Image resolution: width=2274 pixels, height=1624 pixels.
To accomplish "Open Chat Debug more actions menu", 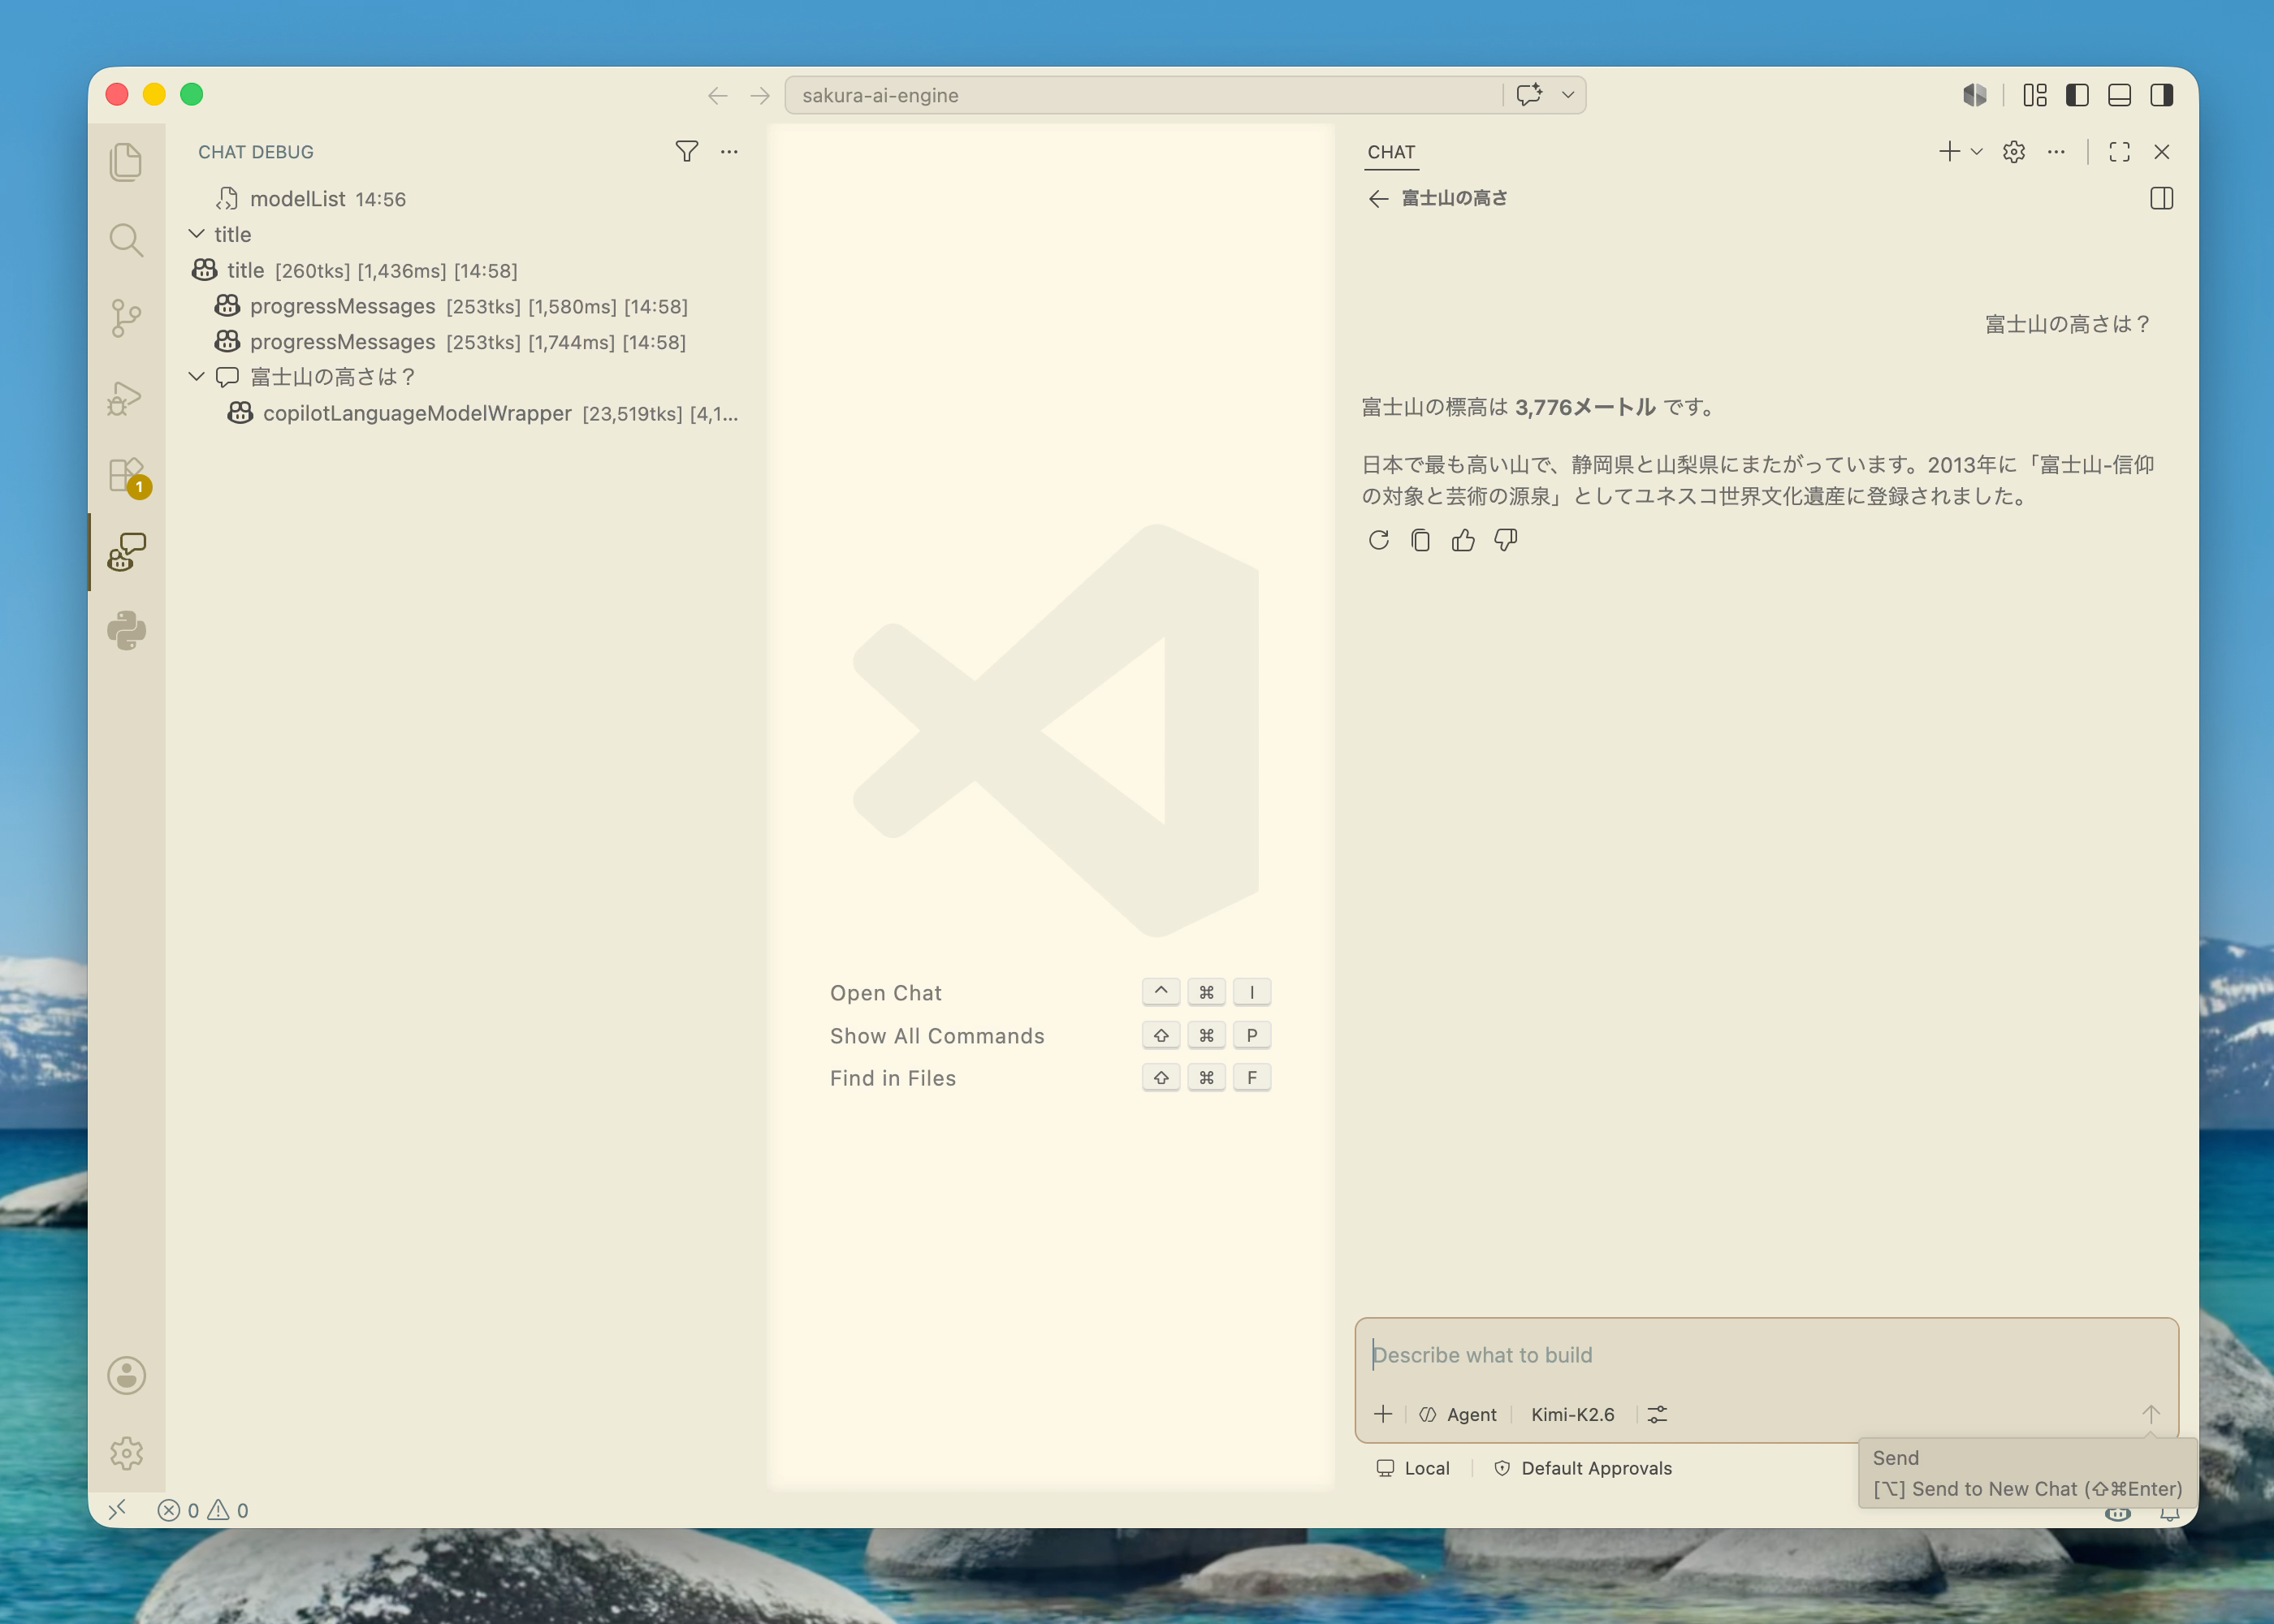I will (729, 152).
